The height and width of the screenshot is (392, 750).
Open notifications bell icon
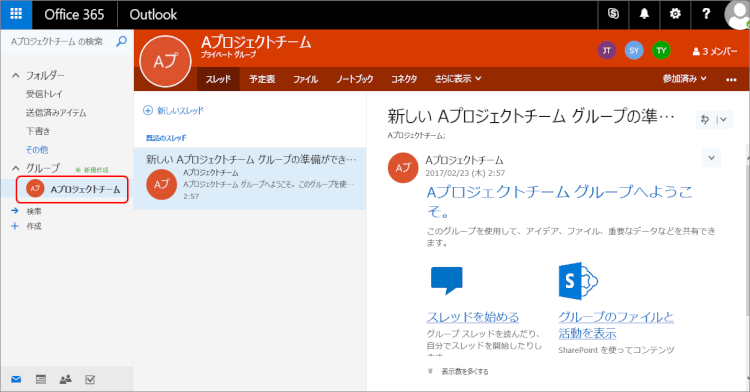point(644,14)
